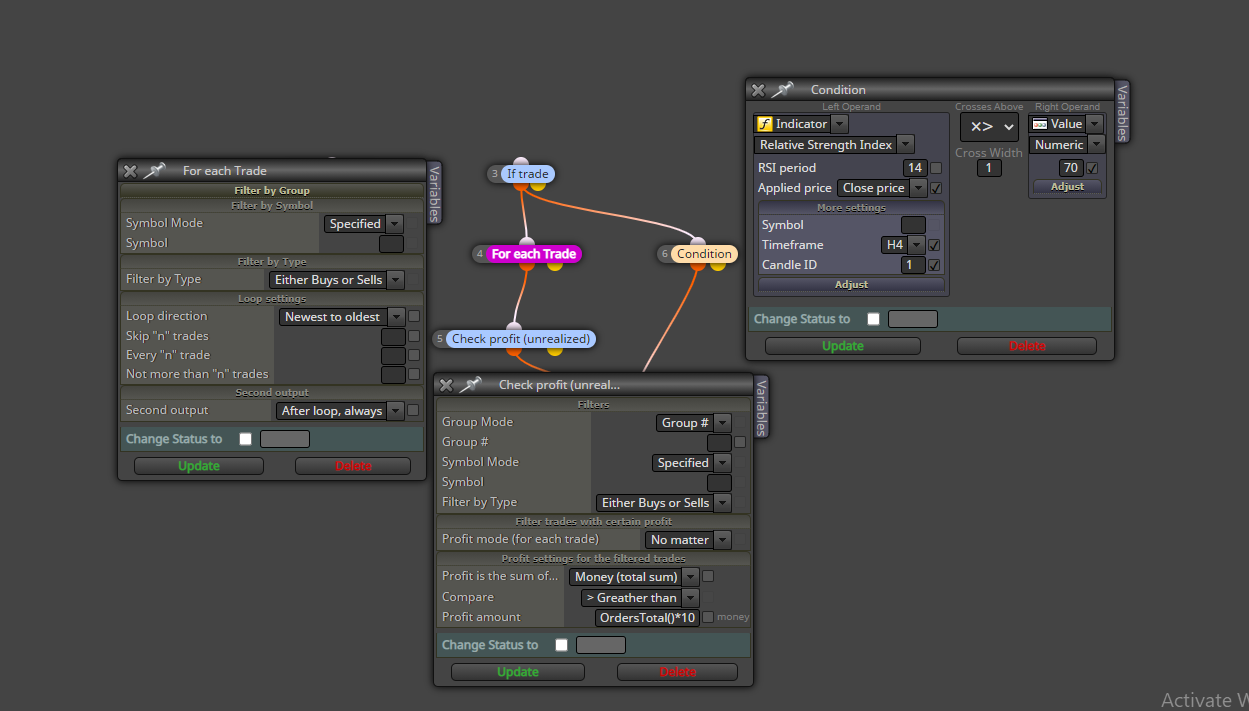Click the input connector atop Condition block
1249x711 pixels.
[697, 242]
